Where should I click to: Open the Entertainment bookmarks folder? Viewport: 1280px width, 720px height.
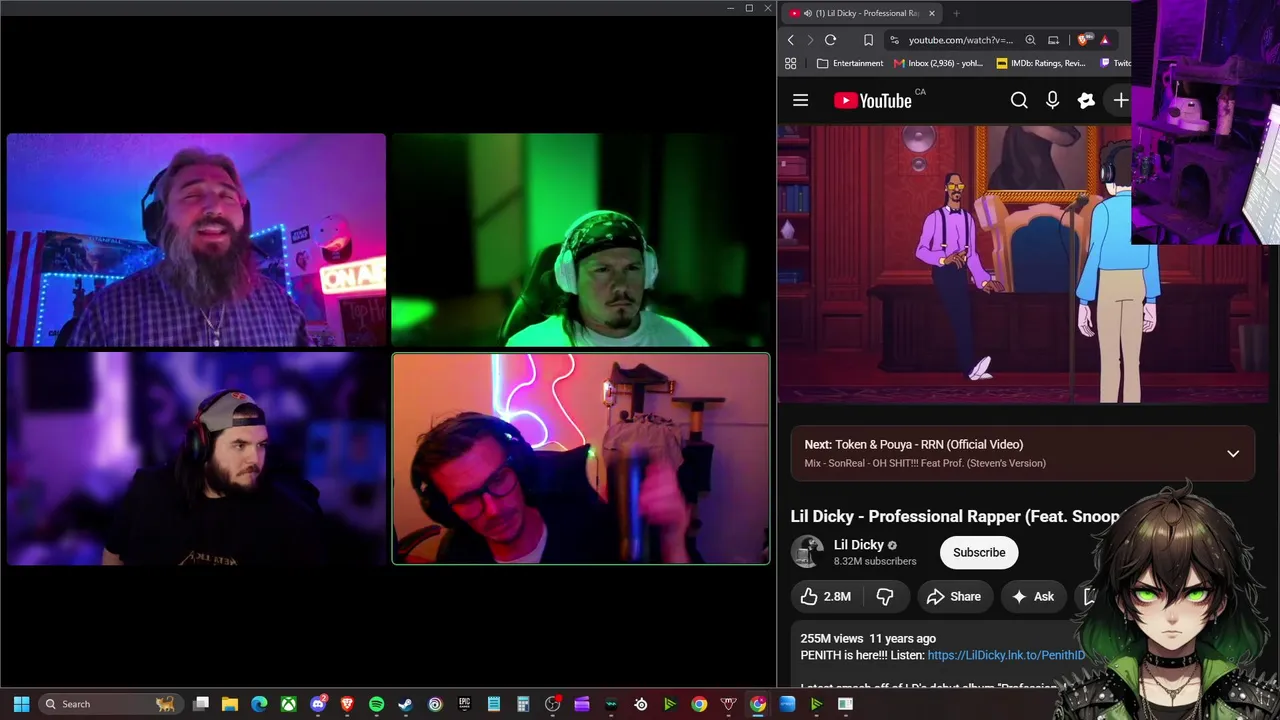(x=850, y=63)
